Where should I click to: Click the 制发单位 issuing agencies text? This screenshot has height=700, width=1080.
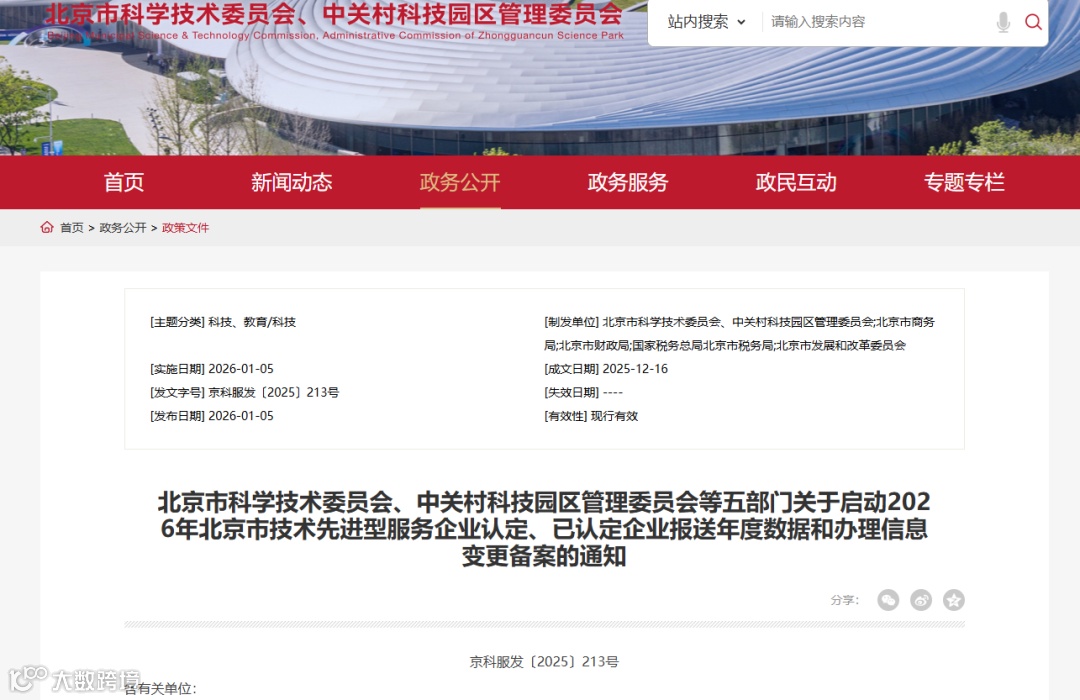(740, 333)
